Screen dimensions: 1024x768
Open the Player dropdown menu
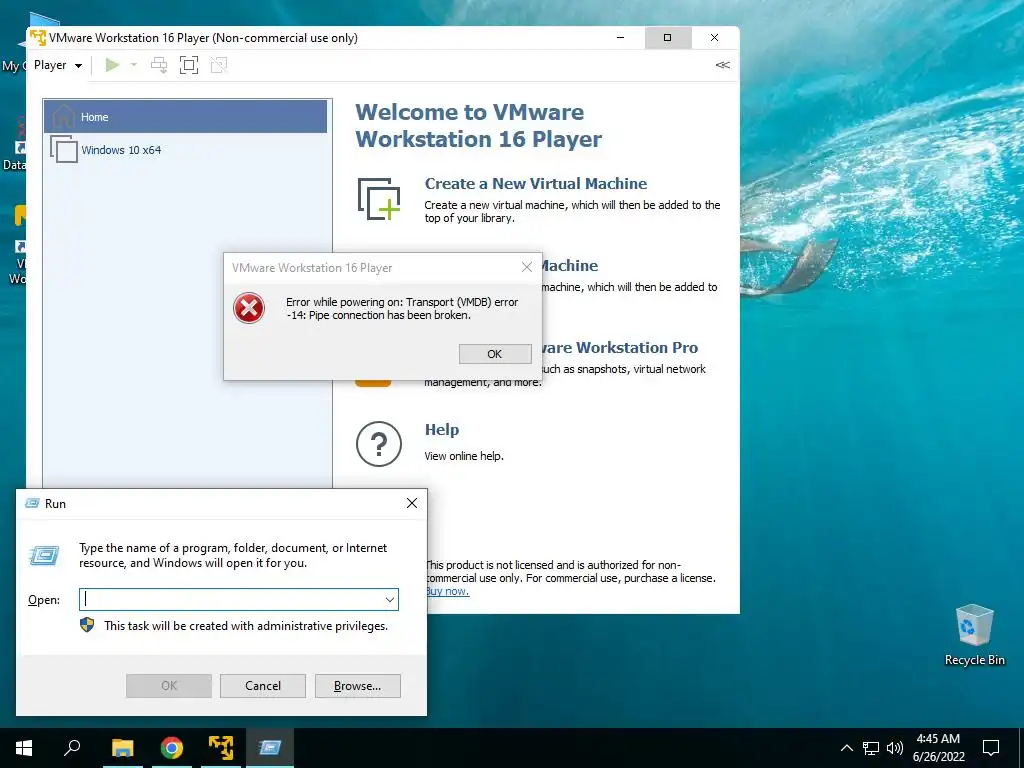[58, 65]
